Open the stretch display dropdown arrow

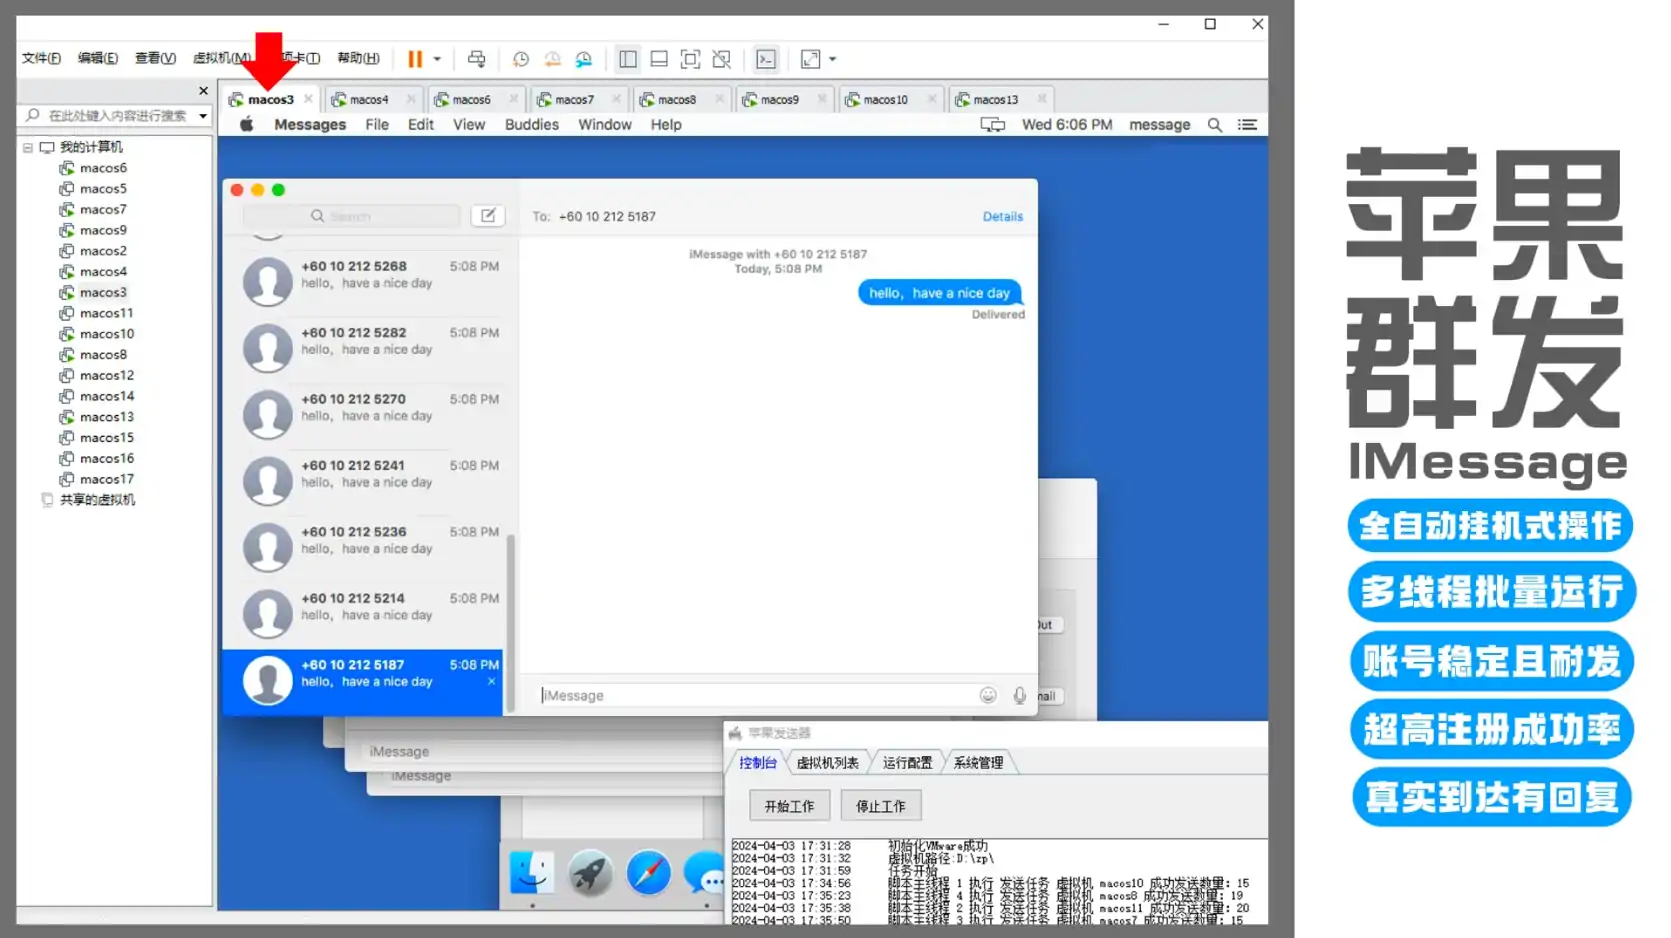[x=833, y=59]
